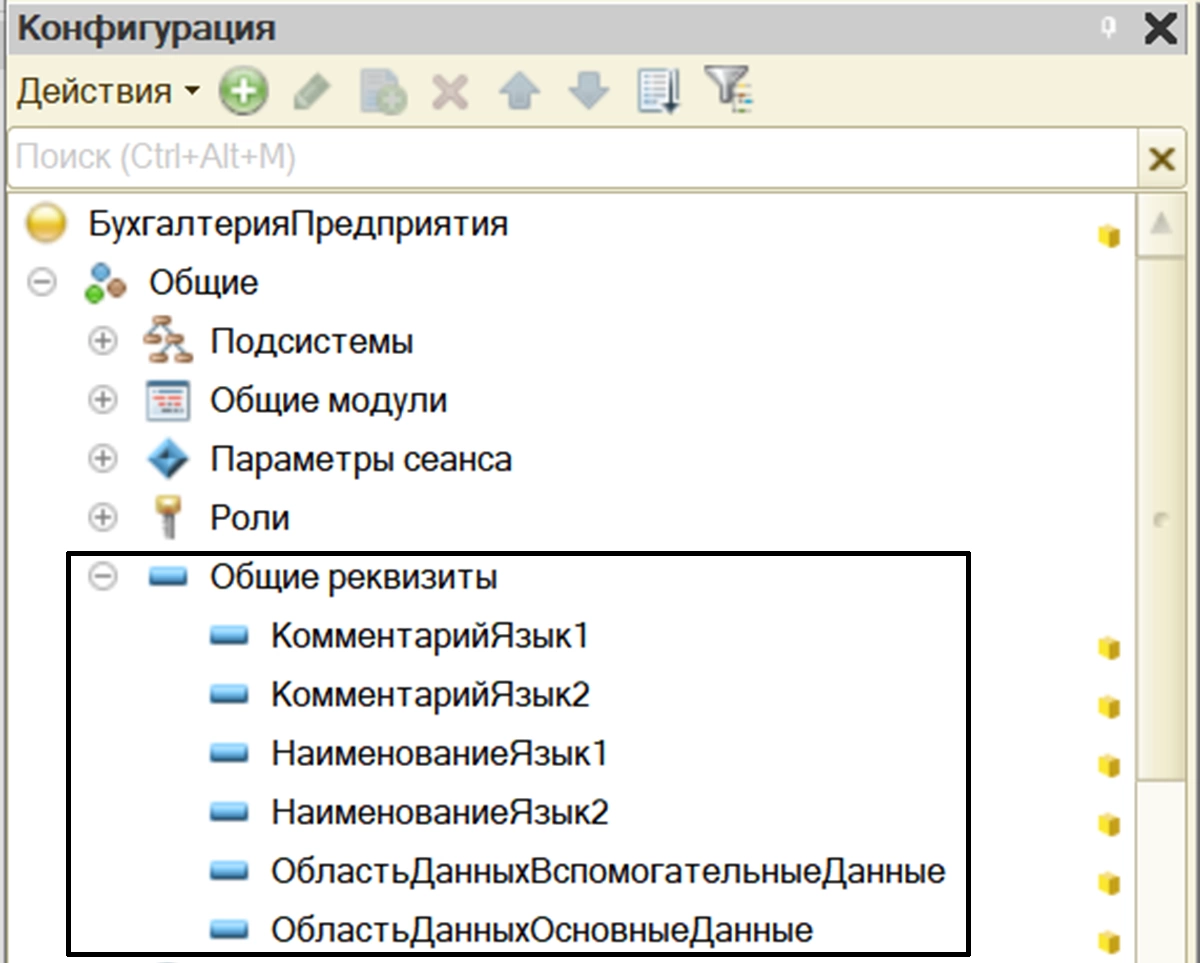The height and width of the screenshot is (963, 1200).
Task: Click the funnel filter by subsystems icon
Action: (729, 90)
